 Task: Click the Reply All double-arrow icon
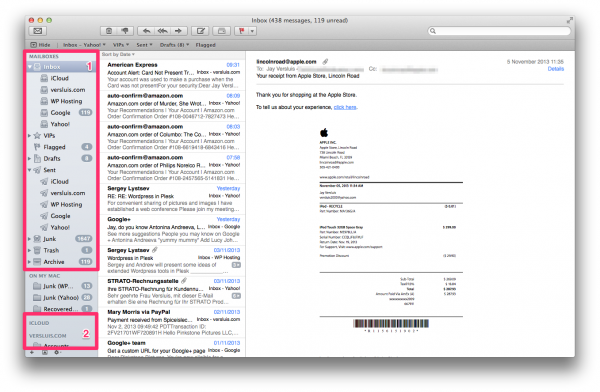(x=162, y=31)
